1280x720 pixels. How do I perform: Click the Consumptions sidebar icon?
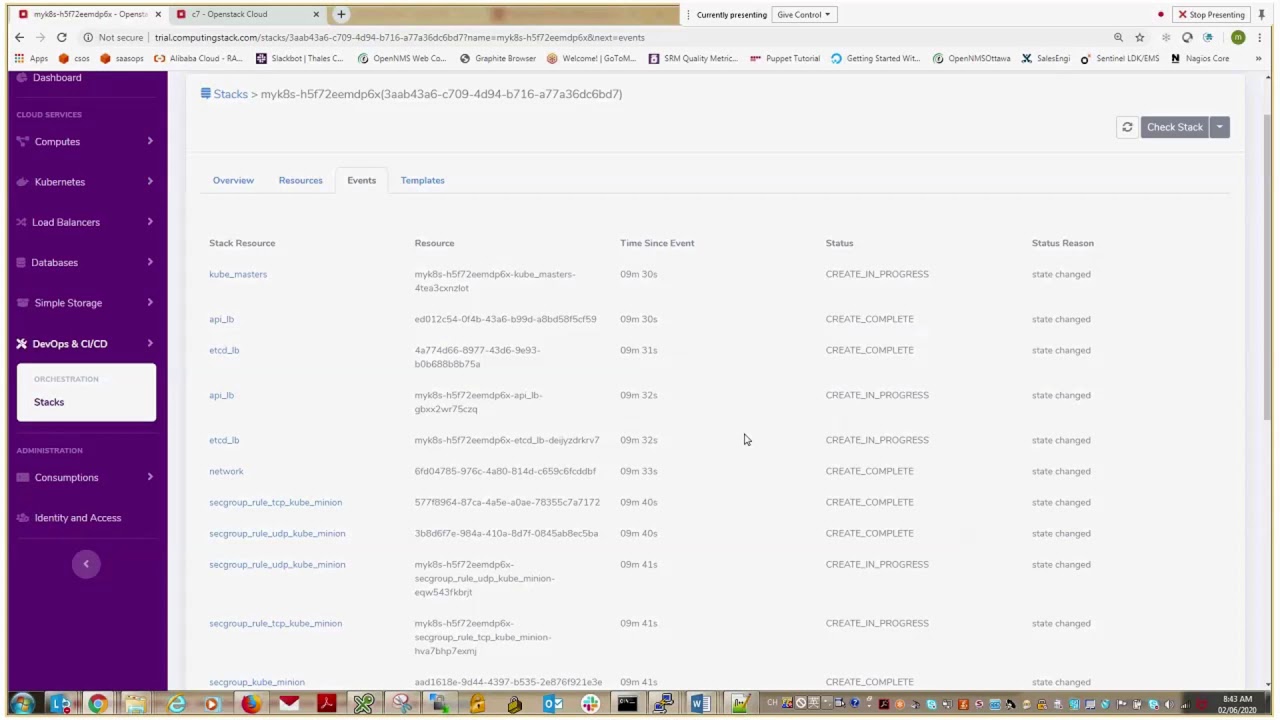21,477
